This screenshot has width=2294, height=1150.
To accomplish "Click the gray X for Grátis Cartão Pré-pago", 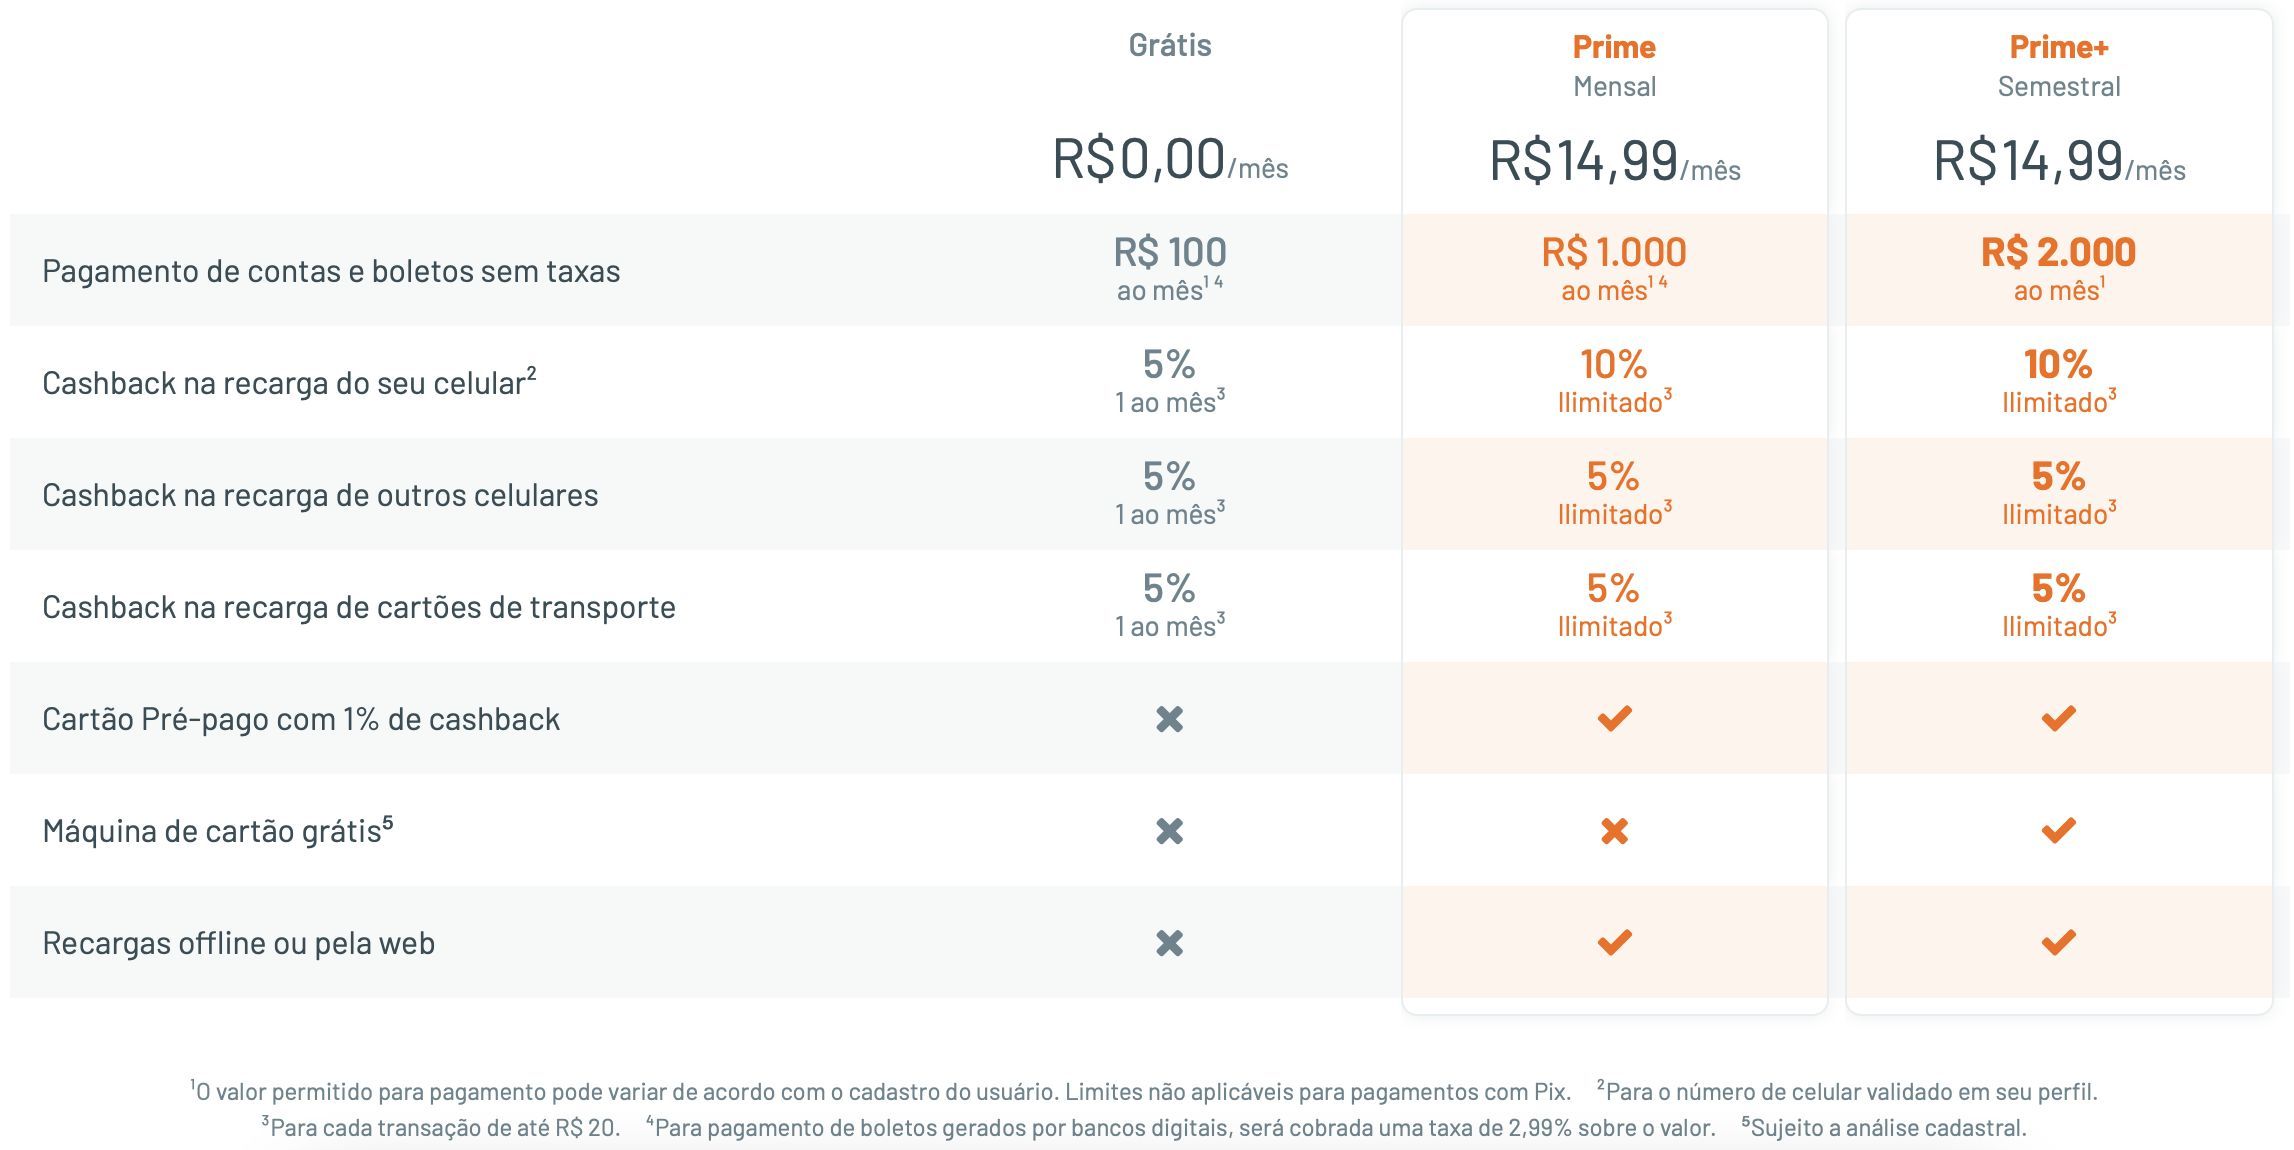I will click(x=1169, y=719).
